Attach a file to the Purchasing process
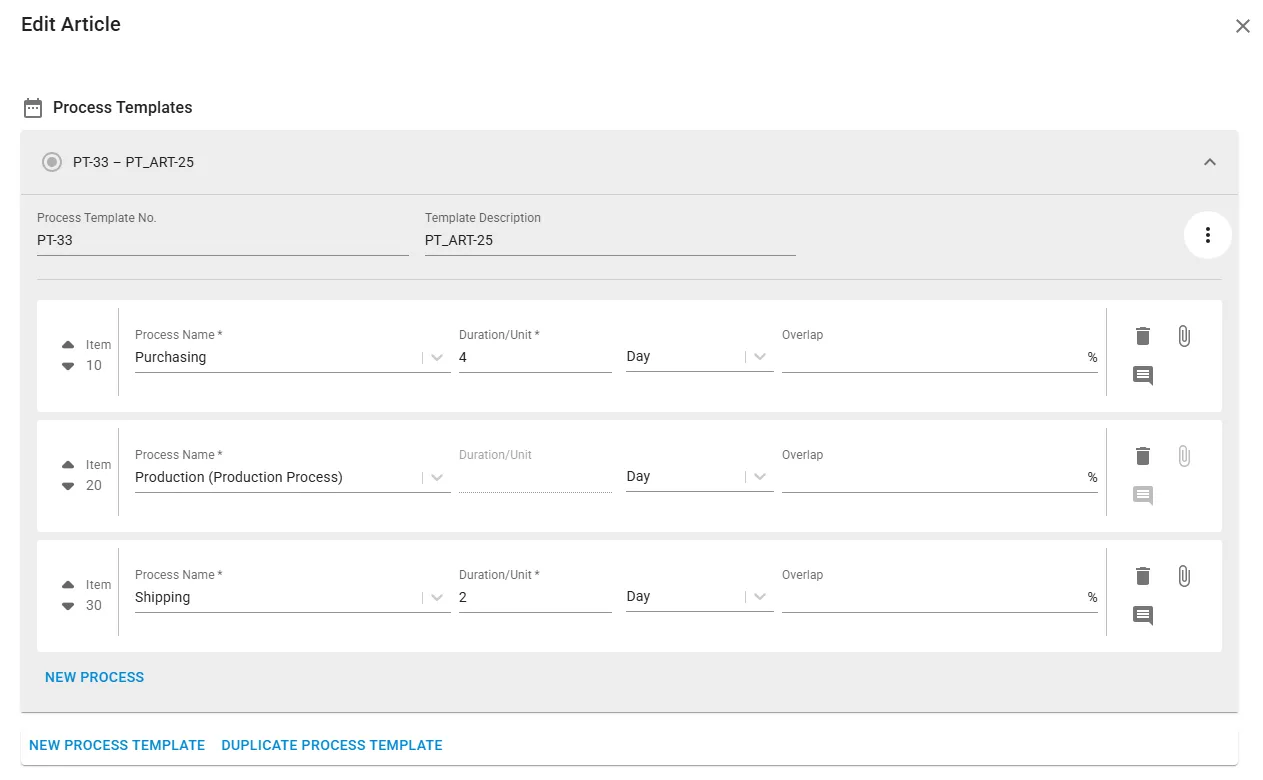The image size is (1263, 780). (1184, 336)
